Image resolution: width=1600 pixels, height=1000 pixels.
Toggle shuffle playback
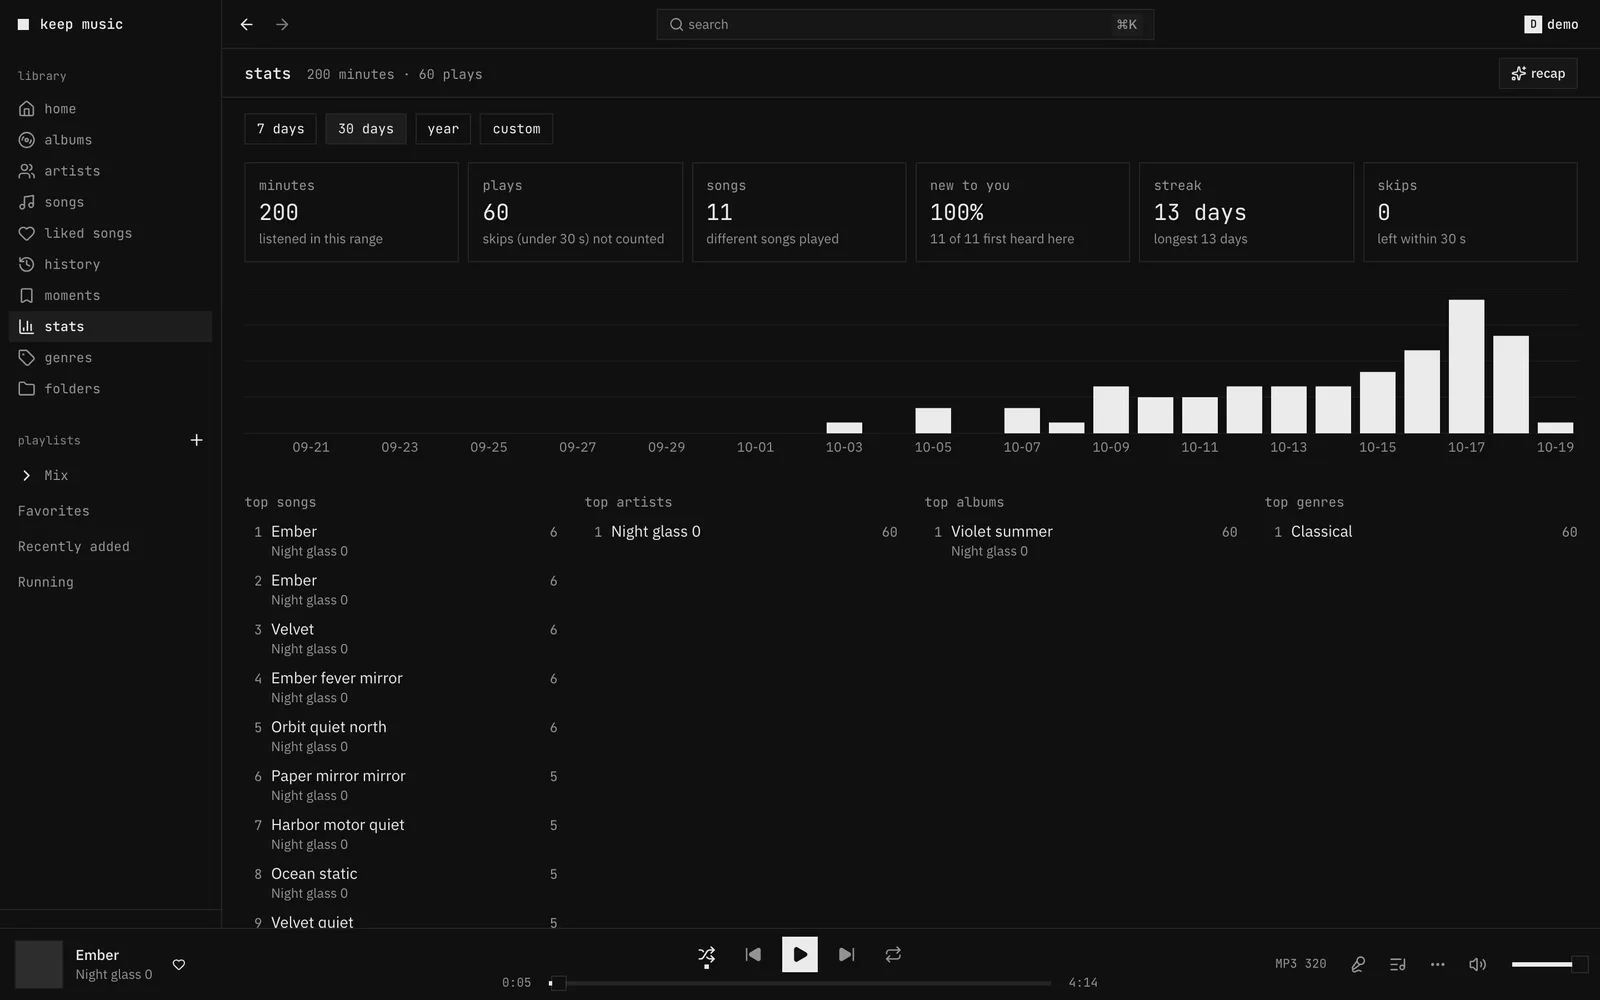coord(706,955)
